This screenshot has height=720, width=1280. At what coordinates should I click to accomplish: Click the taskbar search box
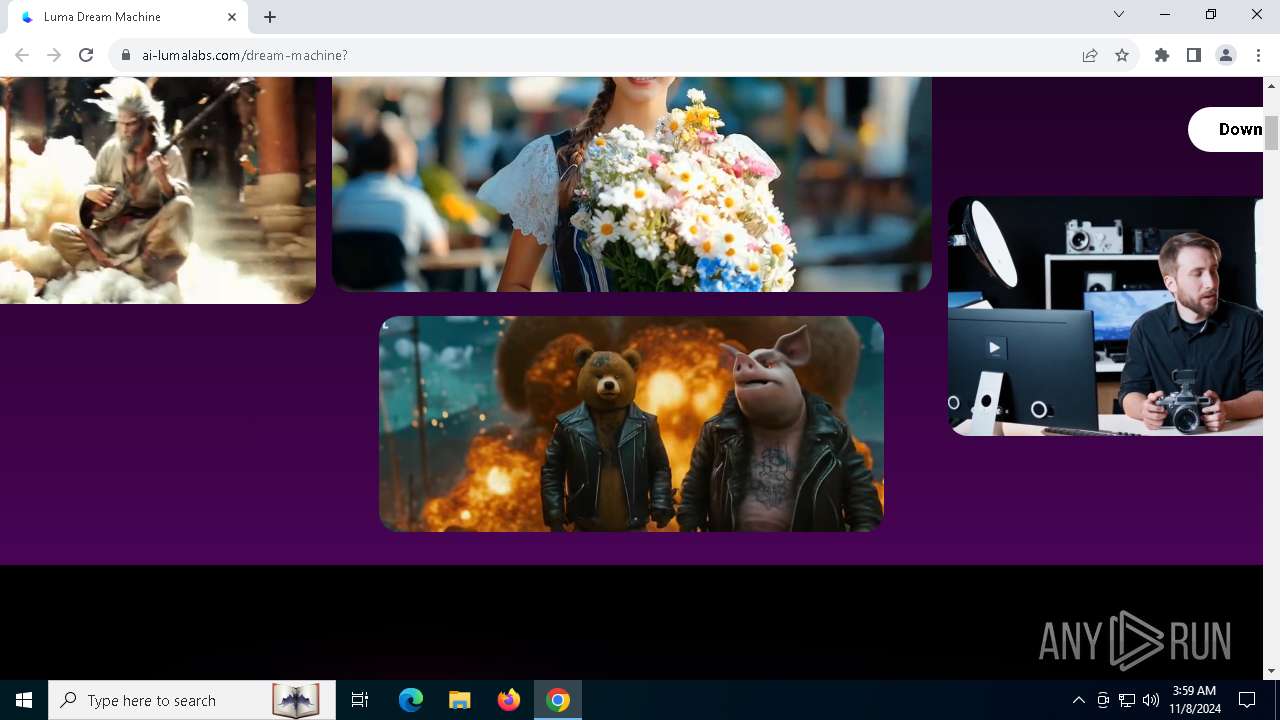coord(192,700)
